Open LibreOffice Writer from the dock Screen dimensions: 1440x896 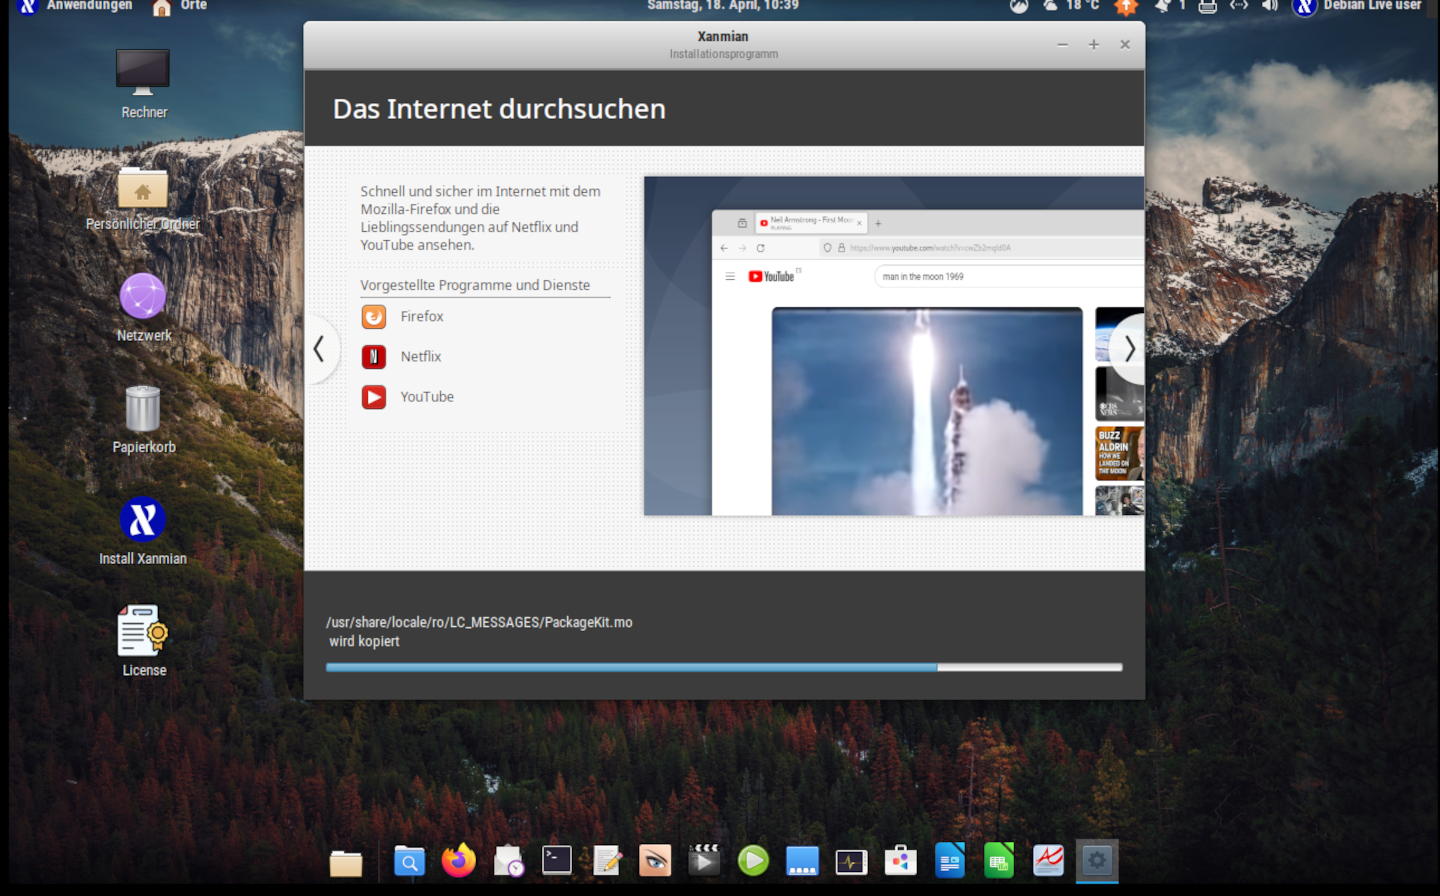949,861
